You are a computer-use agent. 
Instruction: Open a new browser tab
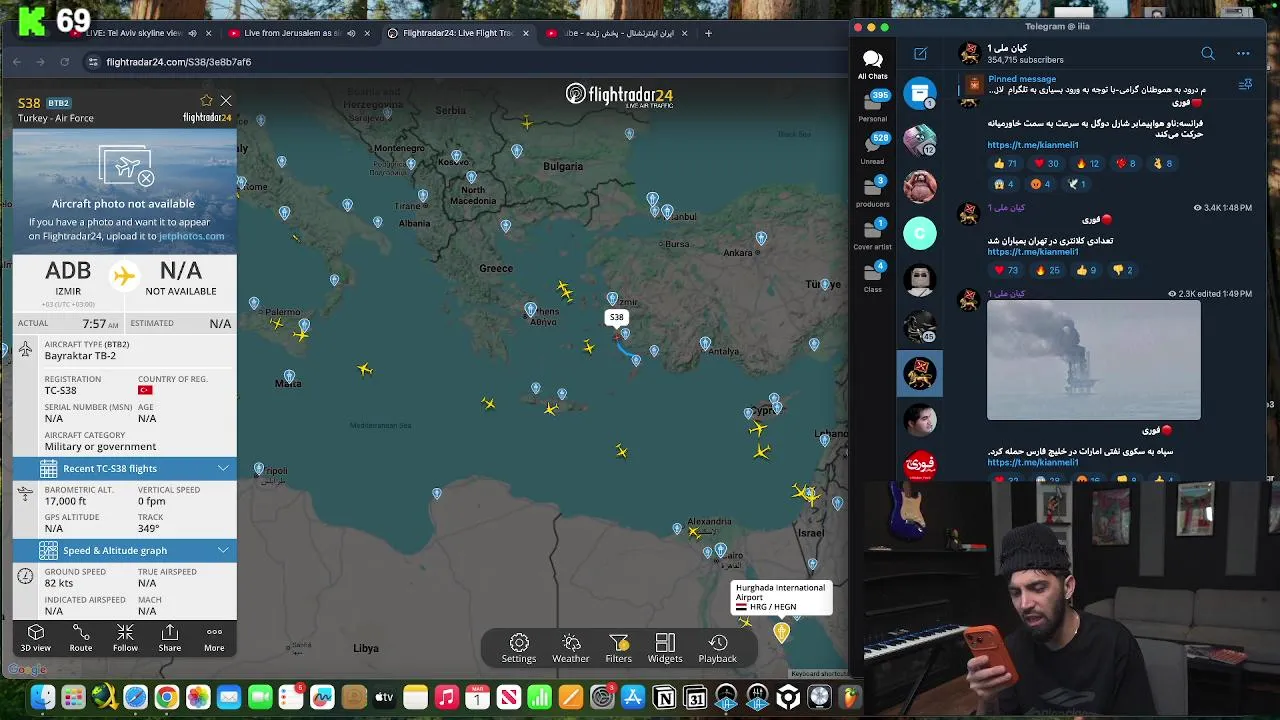tap(708, 33)
